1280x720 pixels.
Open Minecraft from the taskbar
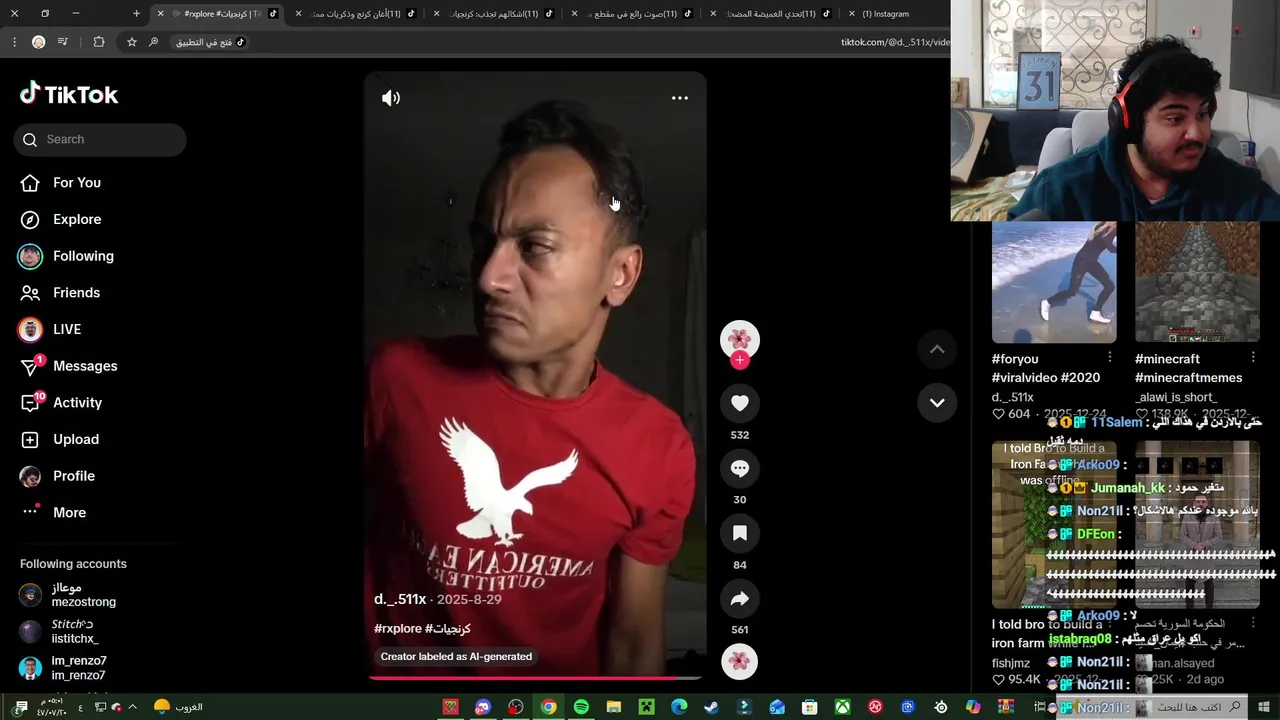click(646, 707)
